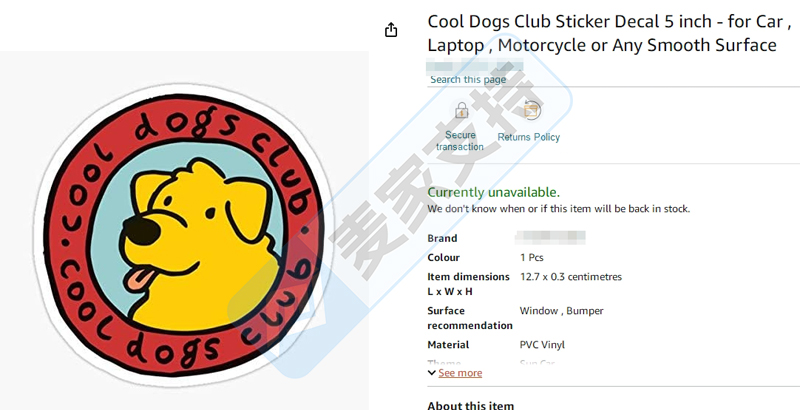The height and width of the screenshot is (410, 800).
Task: Click the Returns Policy box icon
Action: pos(532,110)
